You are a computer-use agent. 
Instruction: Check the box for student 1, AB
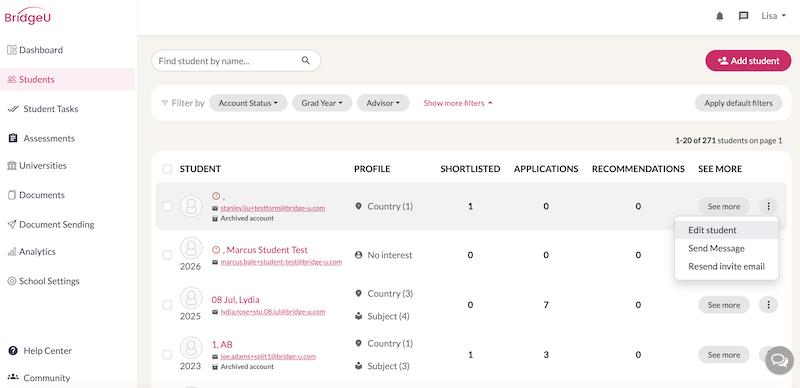click(167, 354)
